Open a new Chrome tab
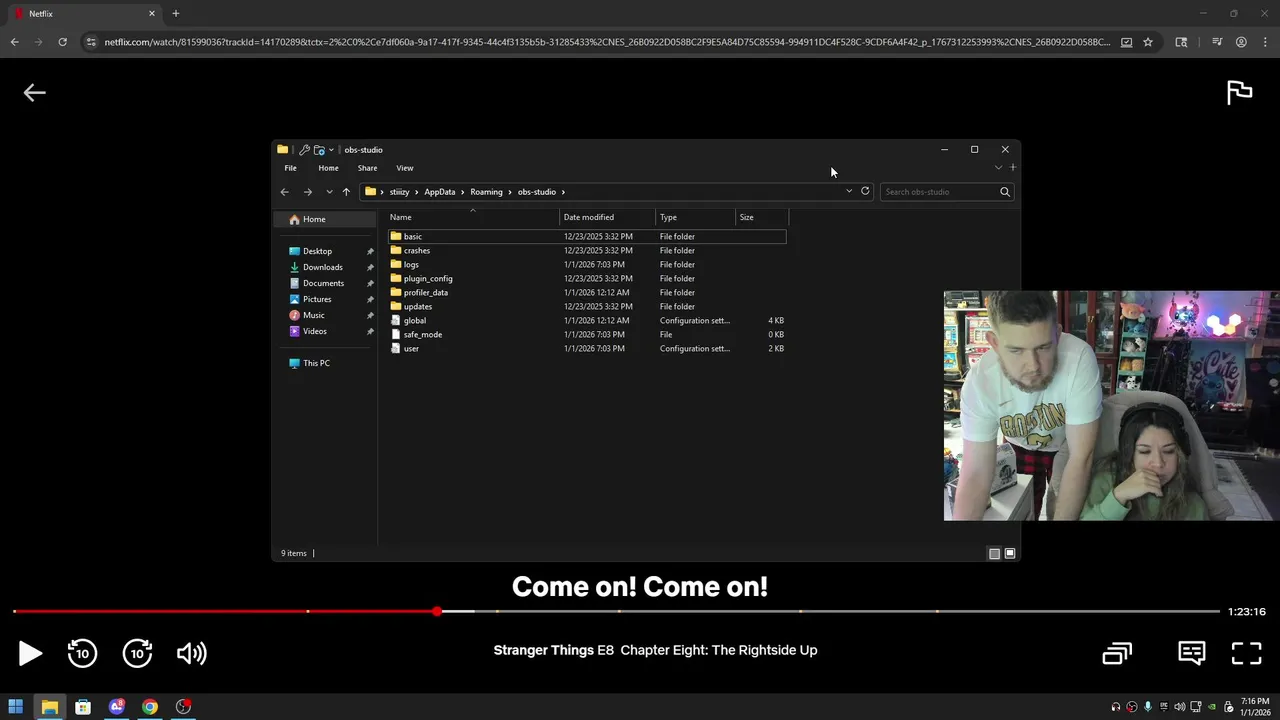This screenshot has height=720, width=1280. pyautogui.click(x=176, y=13)
